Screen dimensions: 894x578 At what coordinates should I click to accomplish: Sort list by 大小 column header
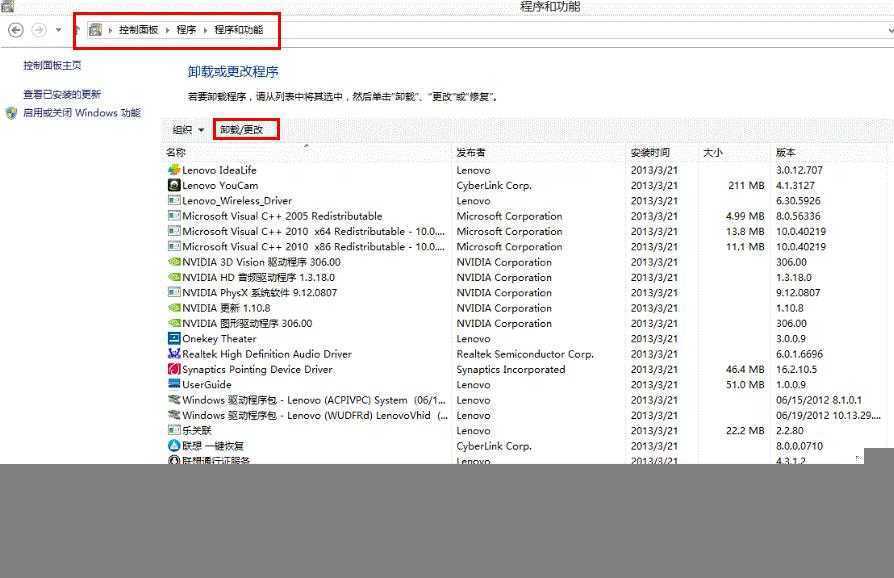tap(713, 152)
